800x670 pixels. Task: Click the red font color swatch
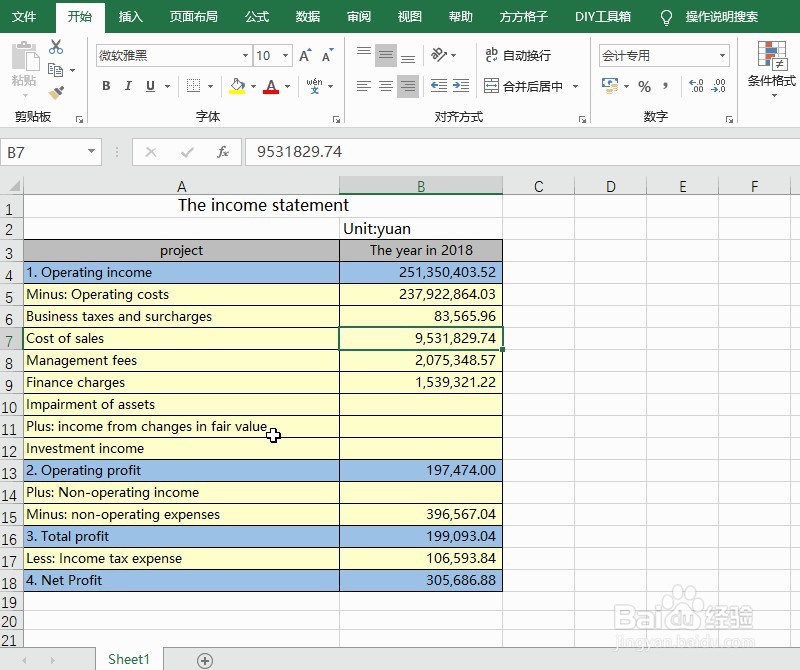(271, 90)
